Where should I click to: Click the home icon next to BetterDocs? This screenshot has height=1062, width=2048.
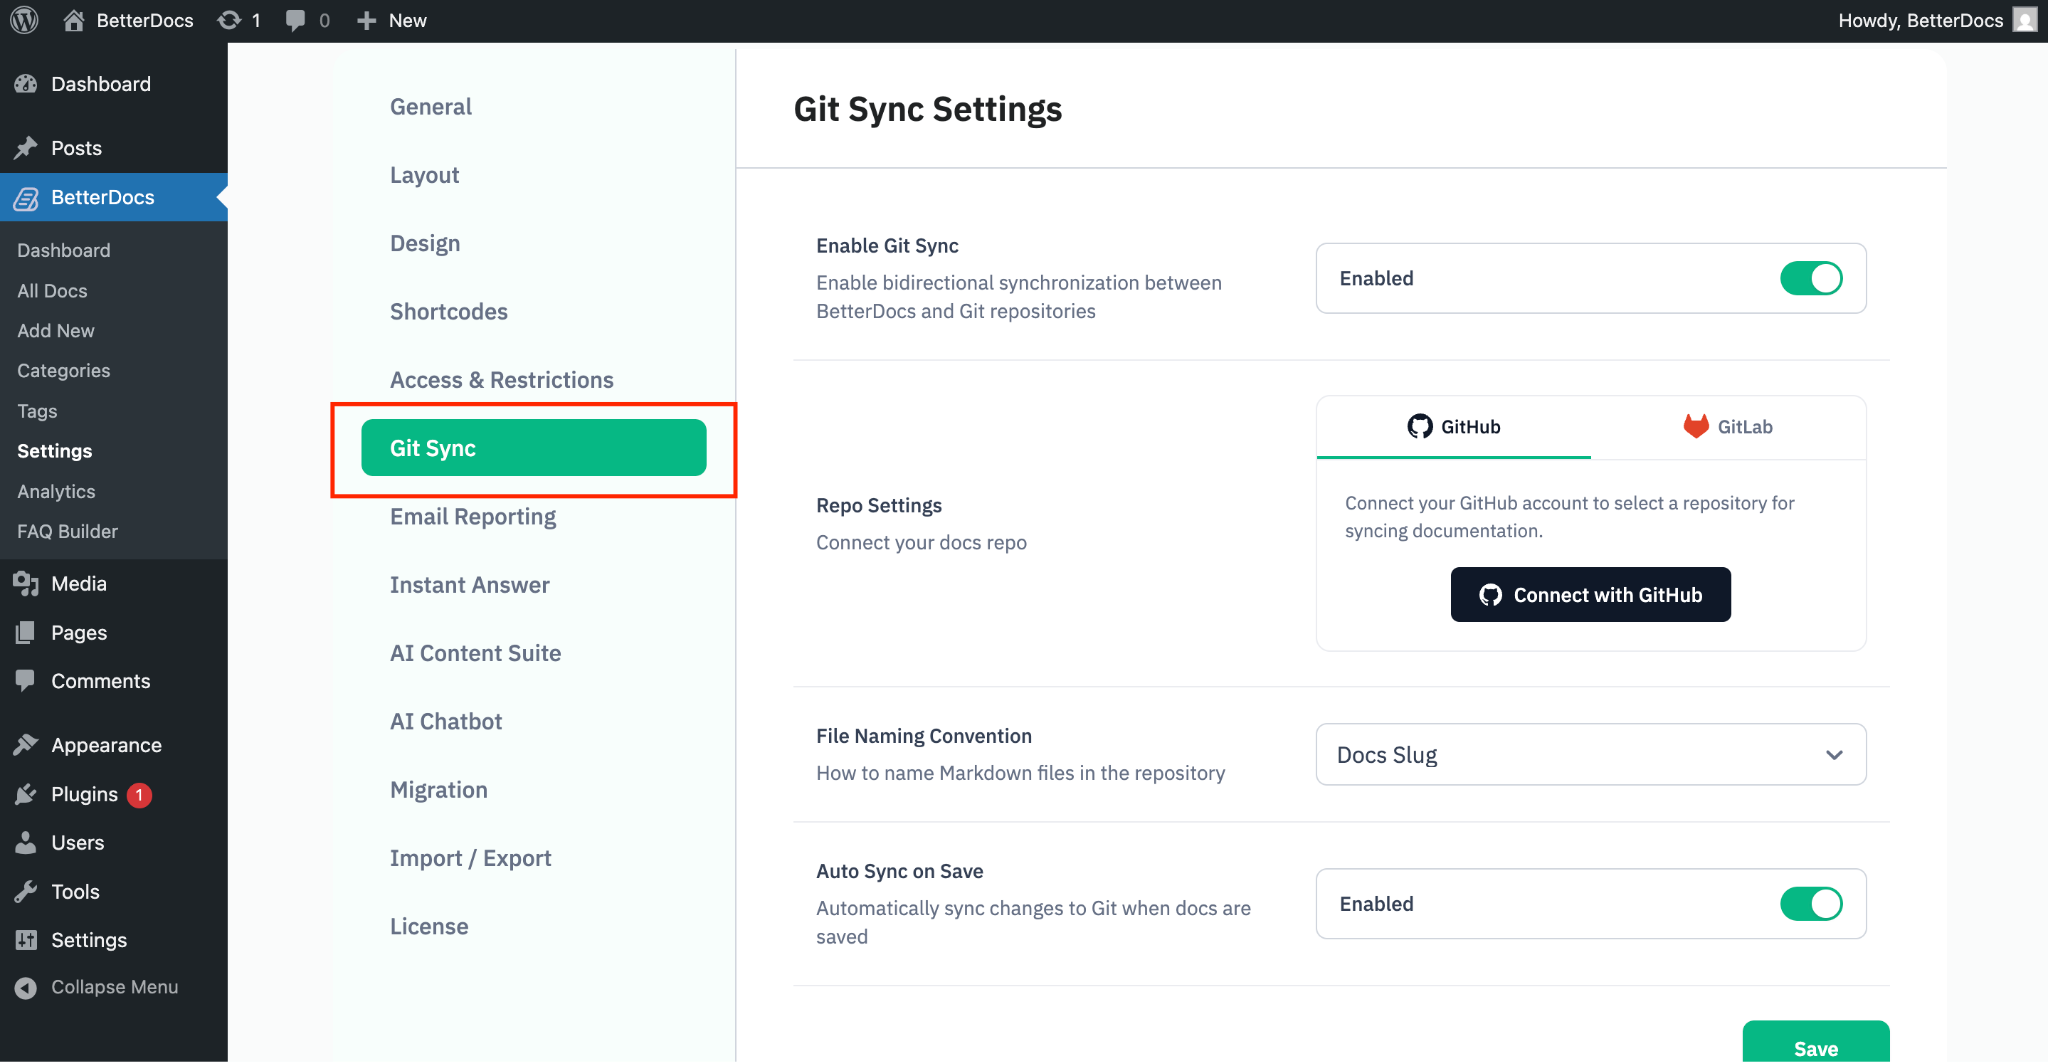(x=73, y=20)
